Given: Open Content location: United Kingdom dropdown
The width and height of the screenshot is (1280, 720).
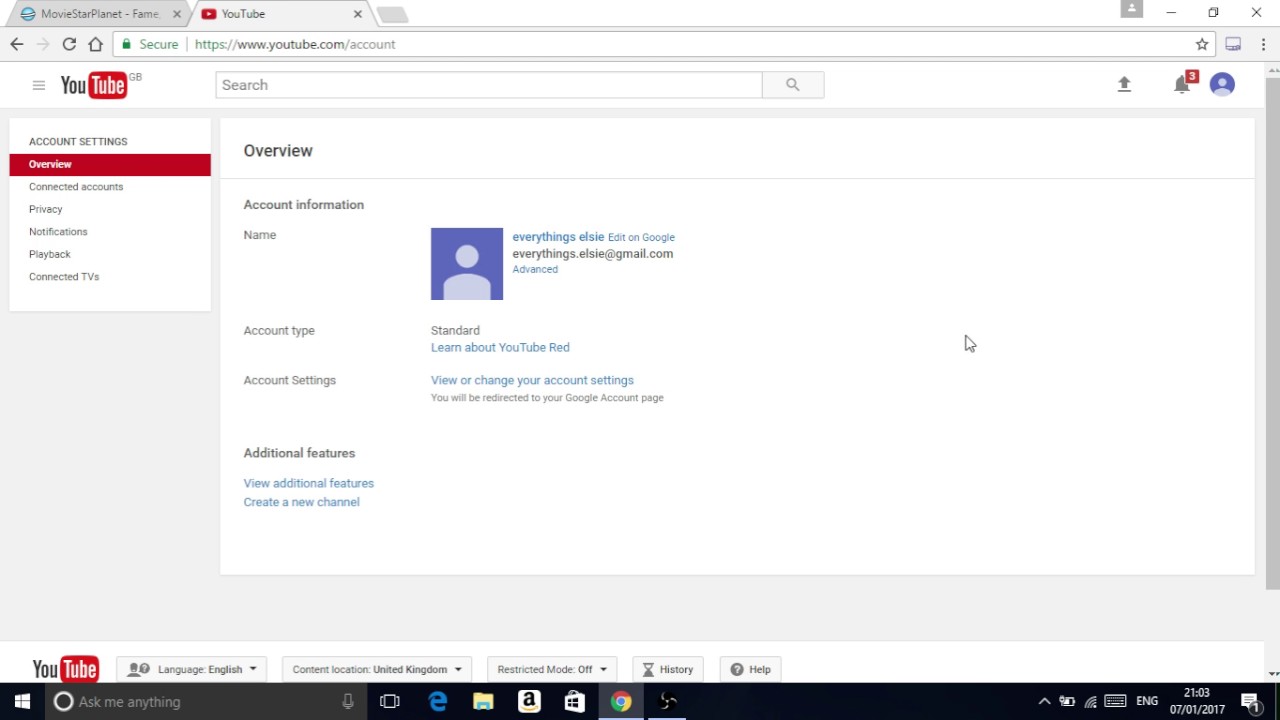Looking at the screenshot, I should 377,669.
